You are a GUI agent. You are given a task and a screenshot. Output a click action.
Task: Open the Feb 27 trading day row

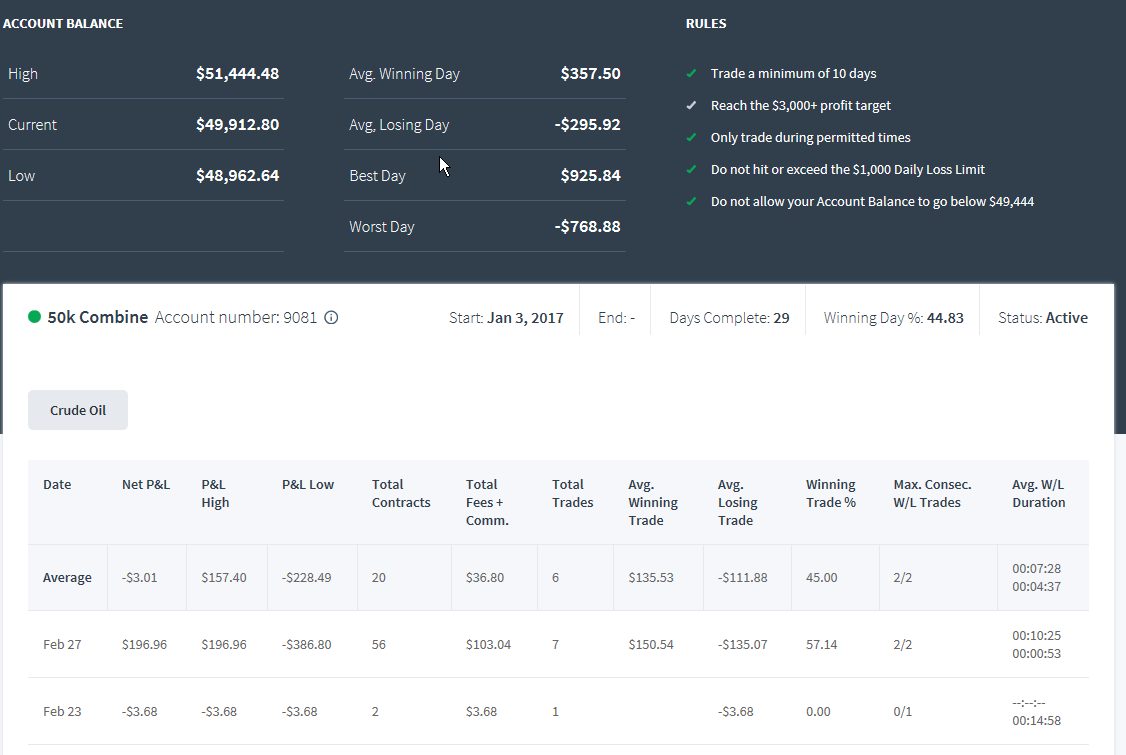click(558, 644)
